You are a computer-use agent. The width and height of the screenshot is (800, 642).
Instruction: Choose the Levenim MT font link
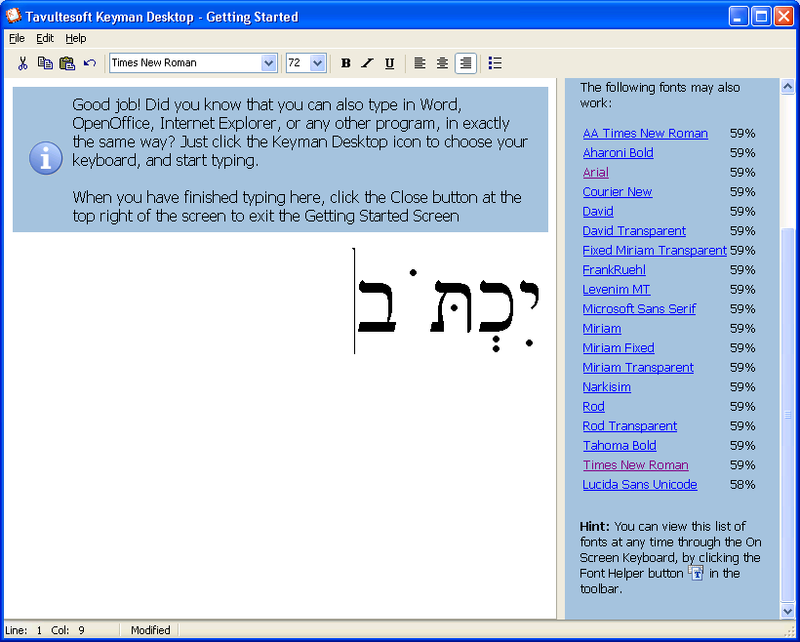click(616, 289)
